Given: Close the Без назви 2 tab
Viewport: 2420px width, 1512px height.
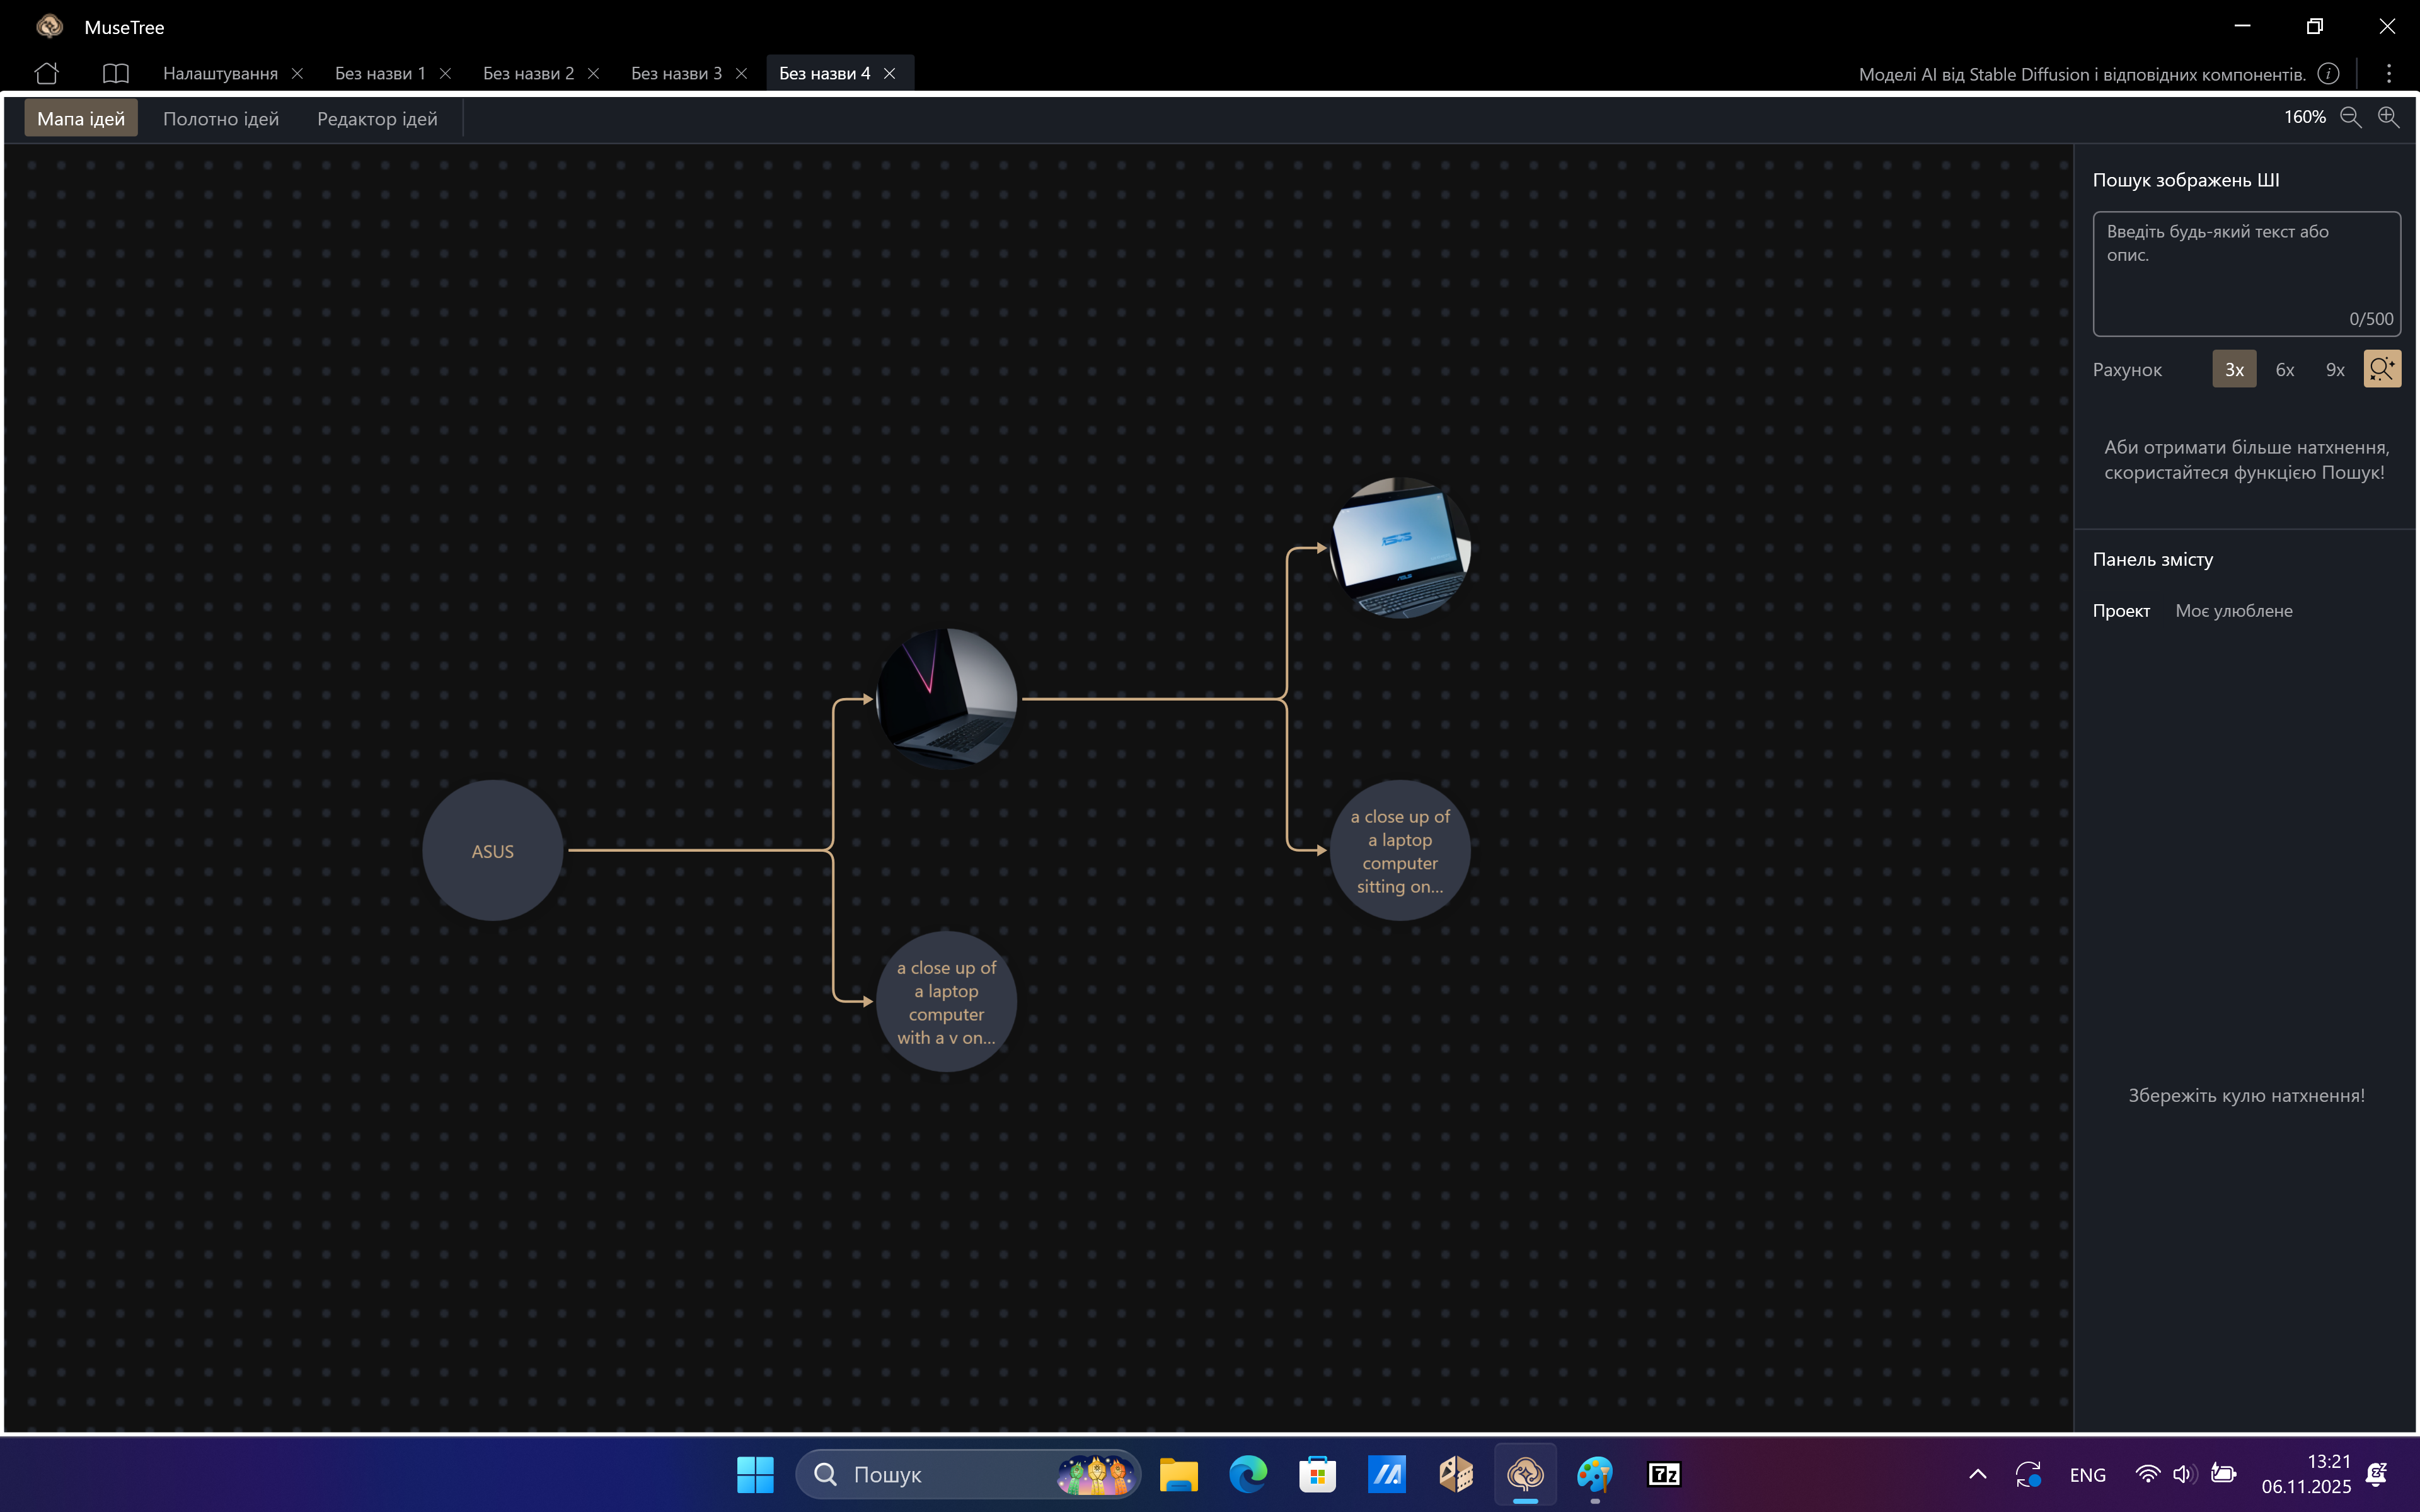Looking at the screenshot, I should 593,74.
